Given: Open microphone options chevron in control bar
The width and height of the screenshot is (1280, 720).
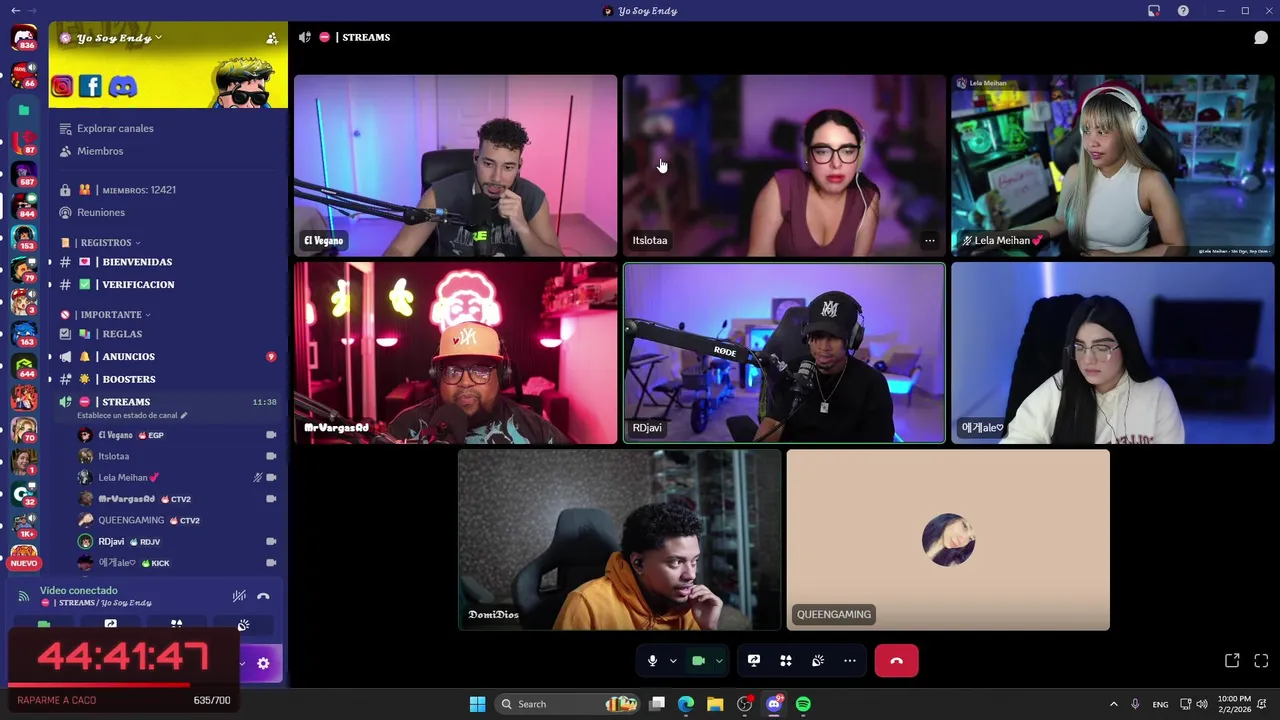Looking at the screenshot, I should [673, 661].
